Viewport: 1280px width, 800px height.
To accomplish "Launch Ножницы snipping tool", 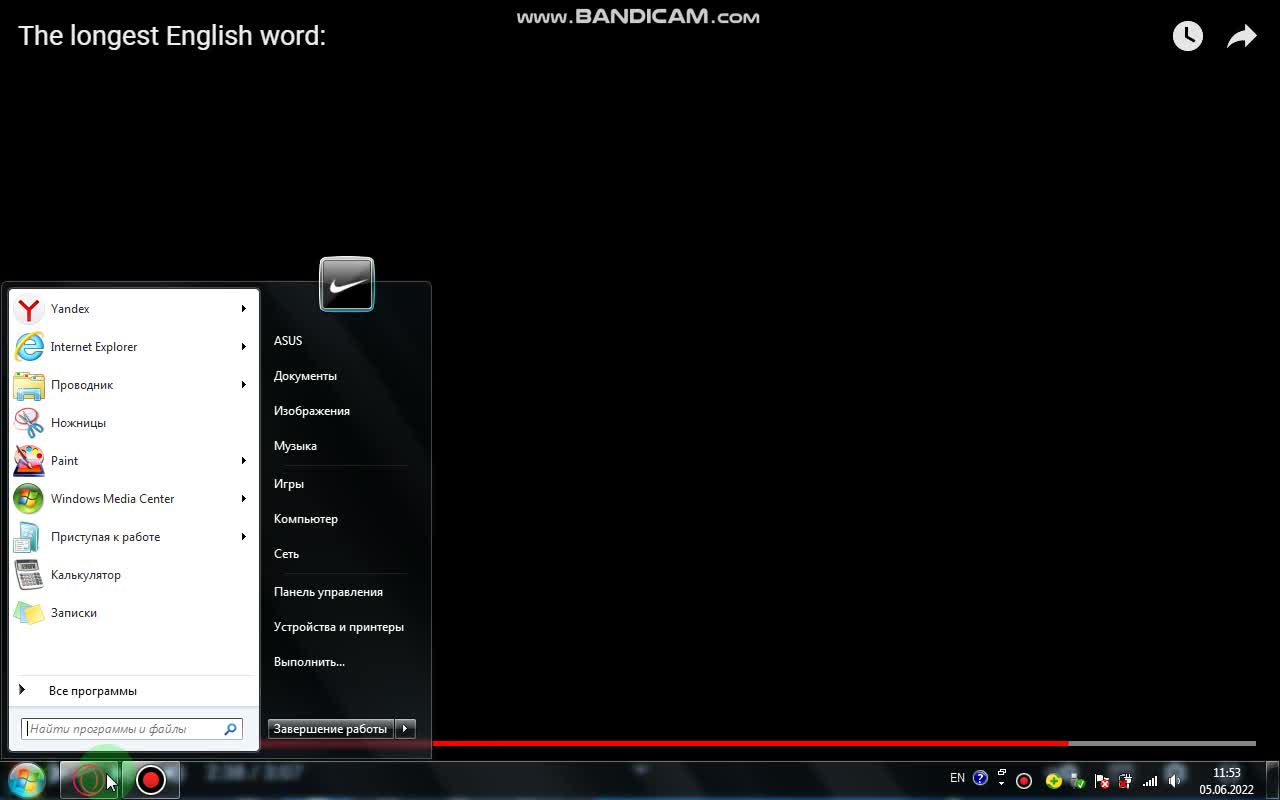I will click(134, 423).
